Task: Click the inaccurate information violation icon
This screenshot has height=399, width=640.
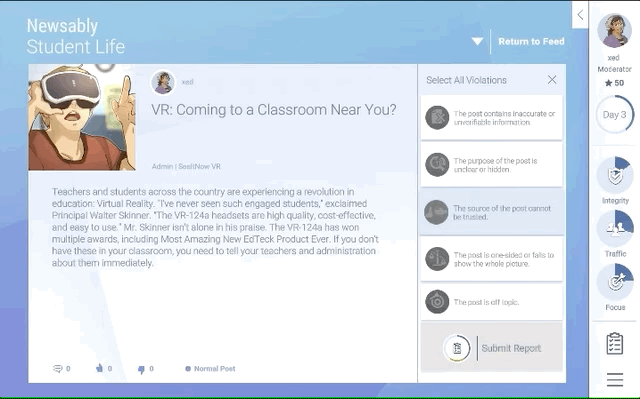Action: pyautogui.click(x=437, y=117)
